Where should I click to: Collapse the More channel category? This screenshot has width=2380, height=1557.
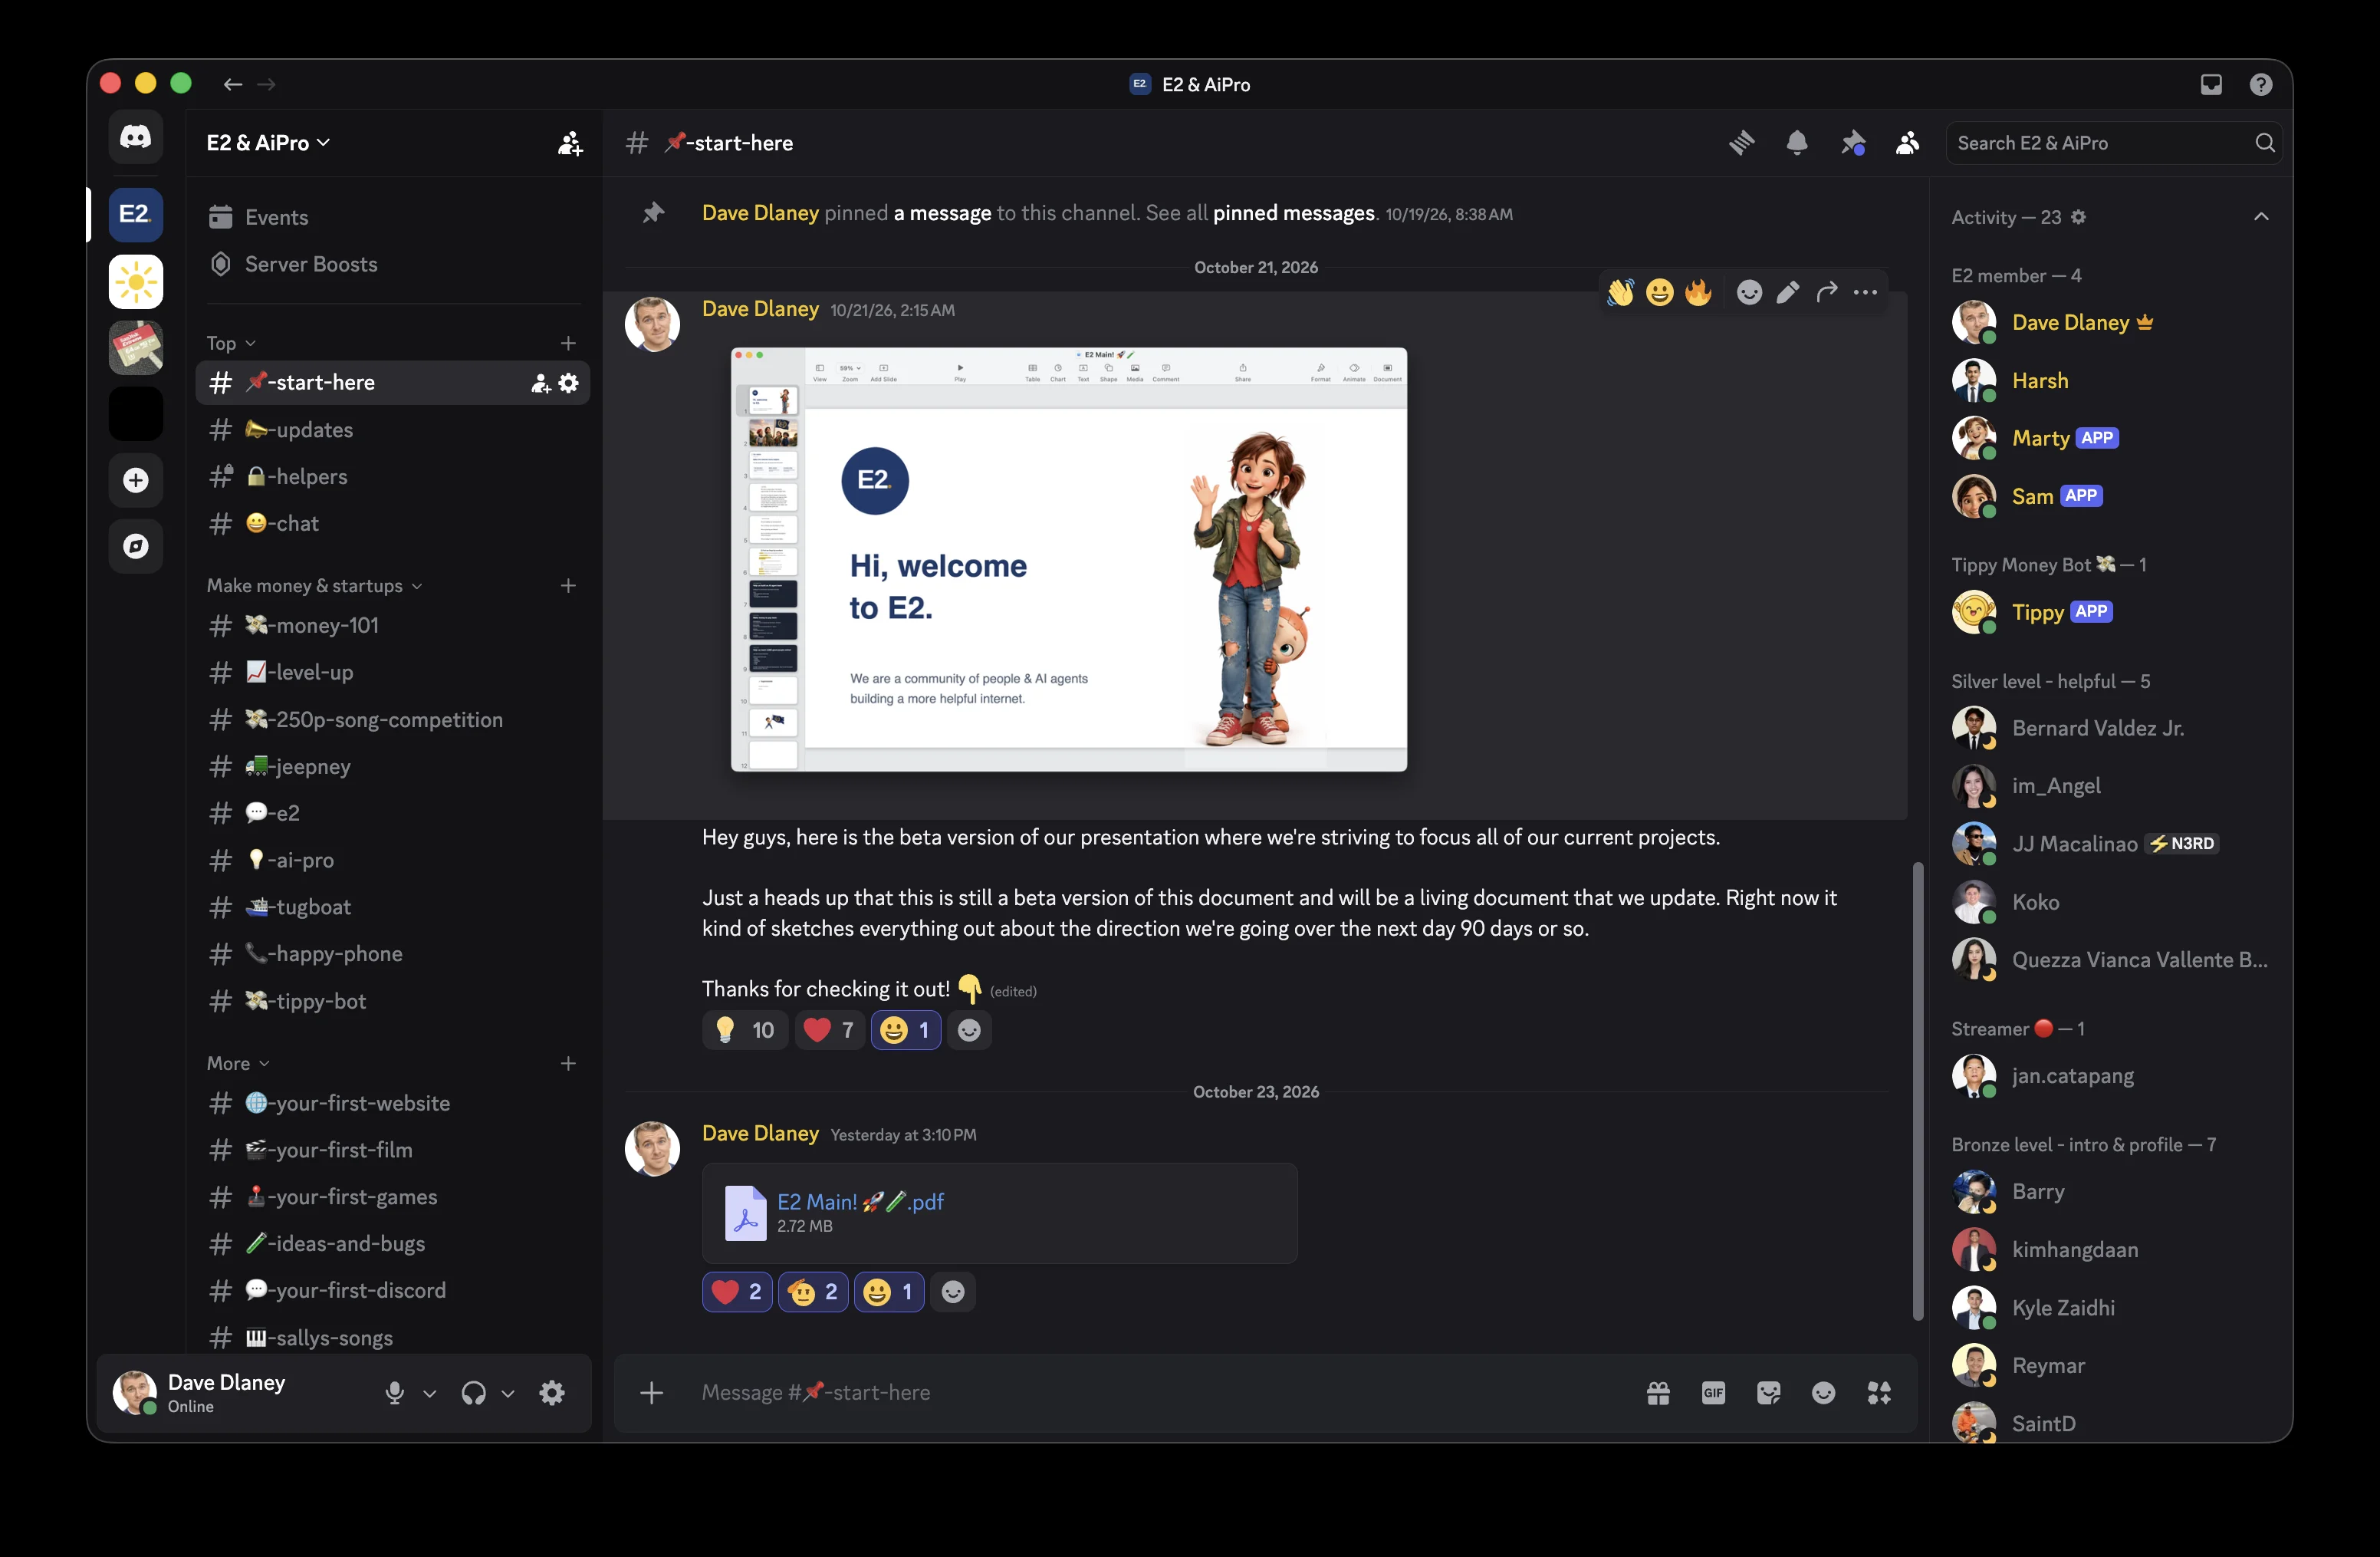click(x=238, y=1063)
